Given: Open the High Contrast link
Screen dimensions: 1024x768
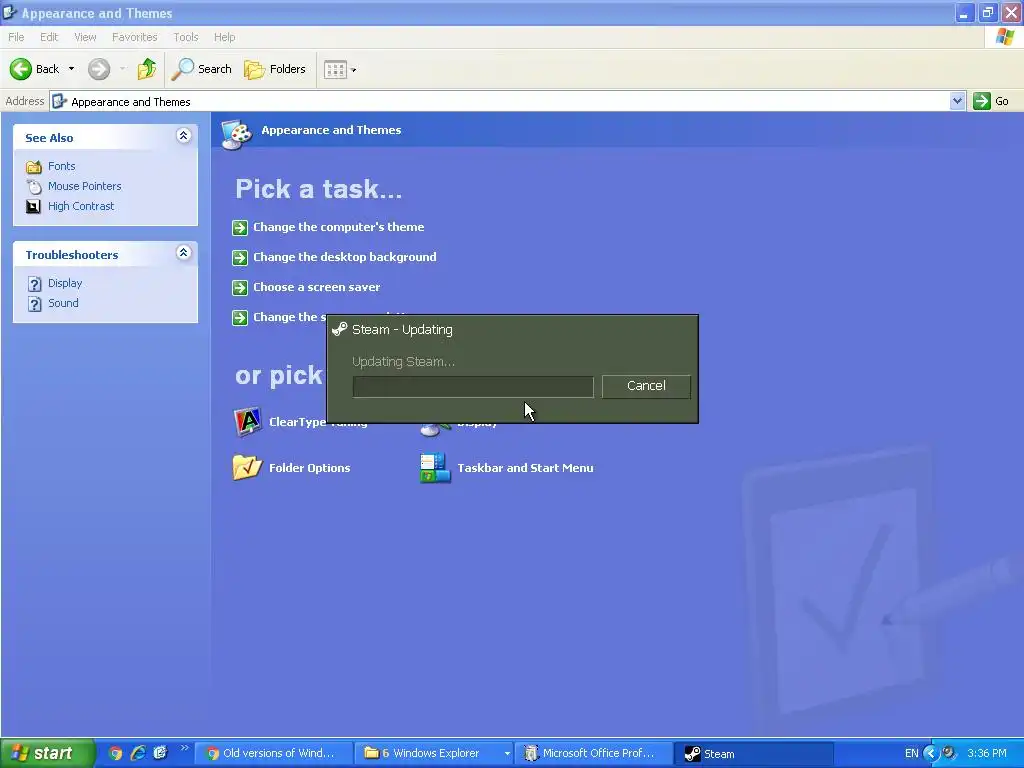Looking at the screenshot, I should pyautogui.click(x=81, y=206).
